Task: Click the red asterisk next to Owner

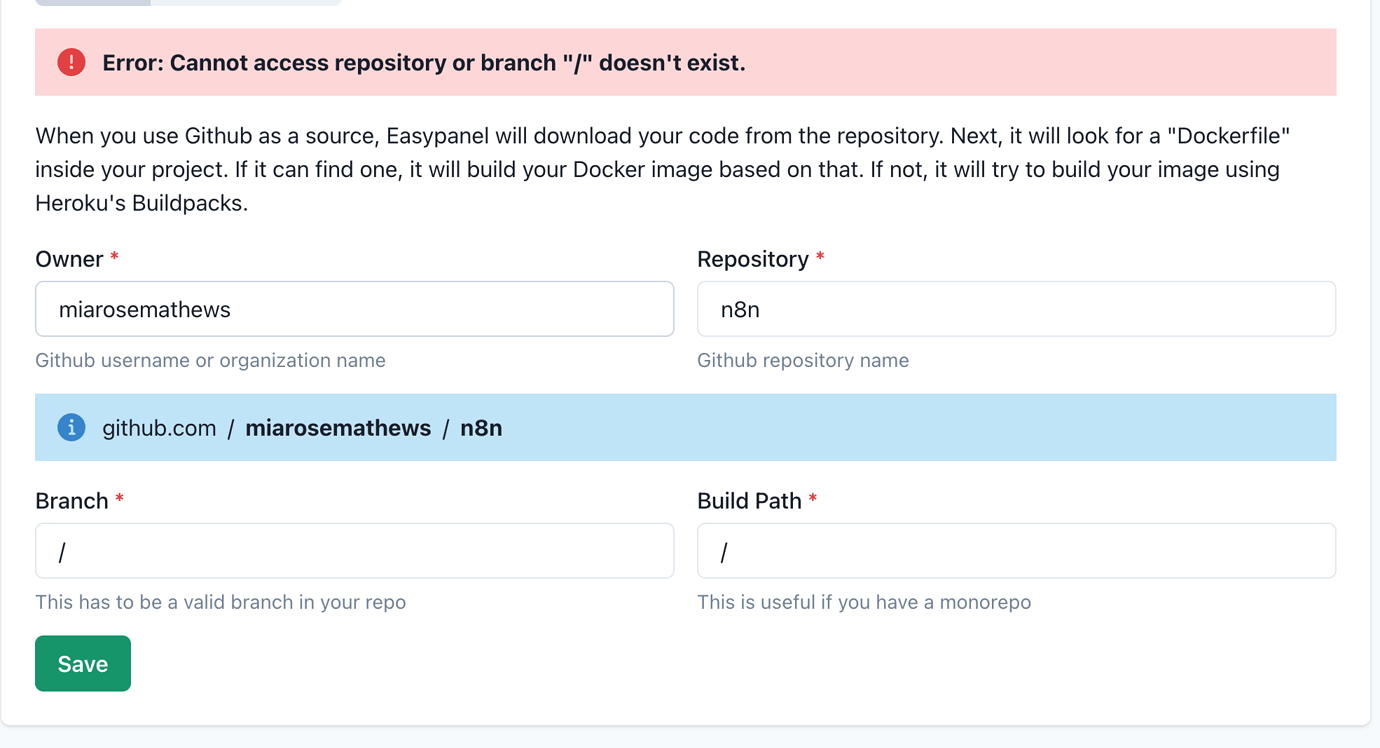Action: point(113,258)
